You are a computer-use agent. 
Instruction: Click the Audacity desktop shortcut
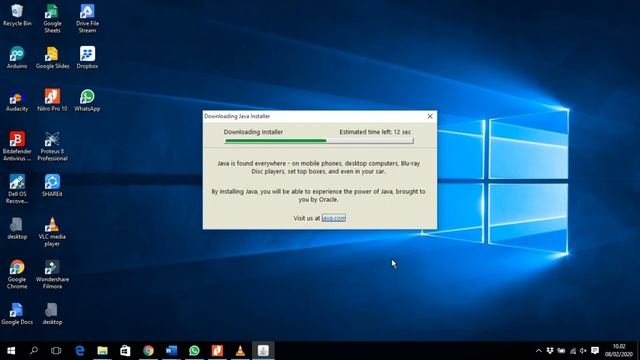pos(17,100)
